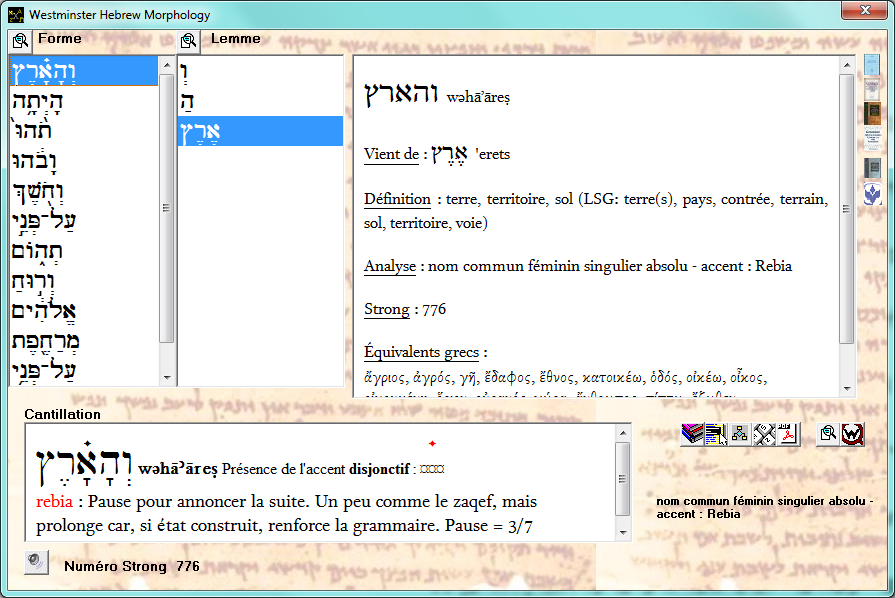Select the form וְהָאָרֶץ in the Forme list
Image resolution: width=895 pixels, height=598 pixels.
pyautogui.click(x=84, y=71)
